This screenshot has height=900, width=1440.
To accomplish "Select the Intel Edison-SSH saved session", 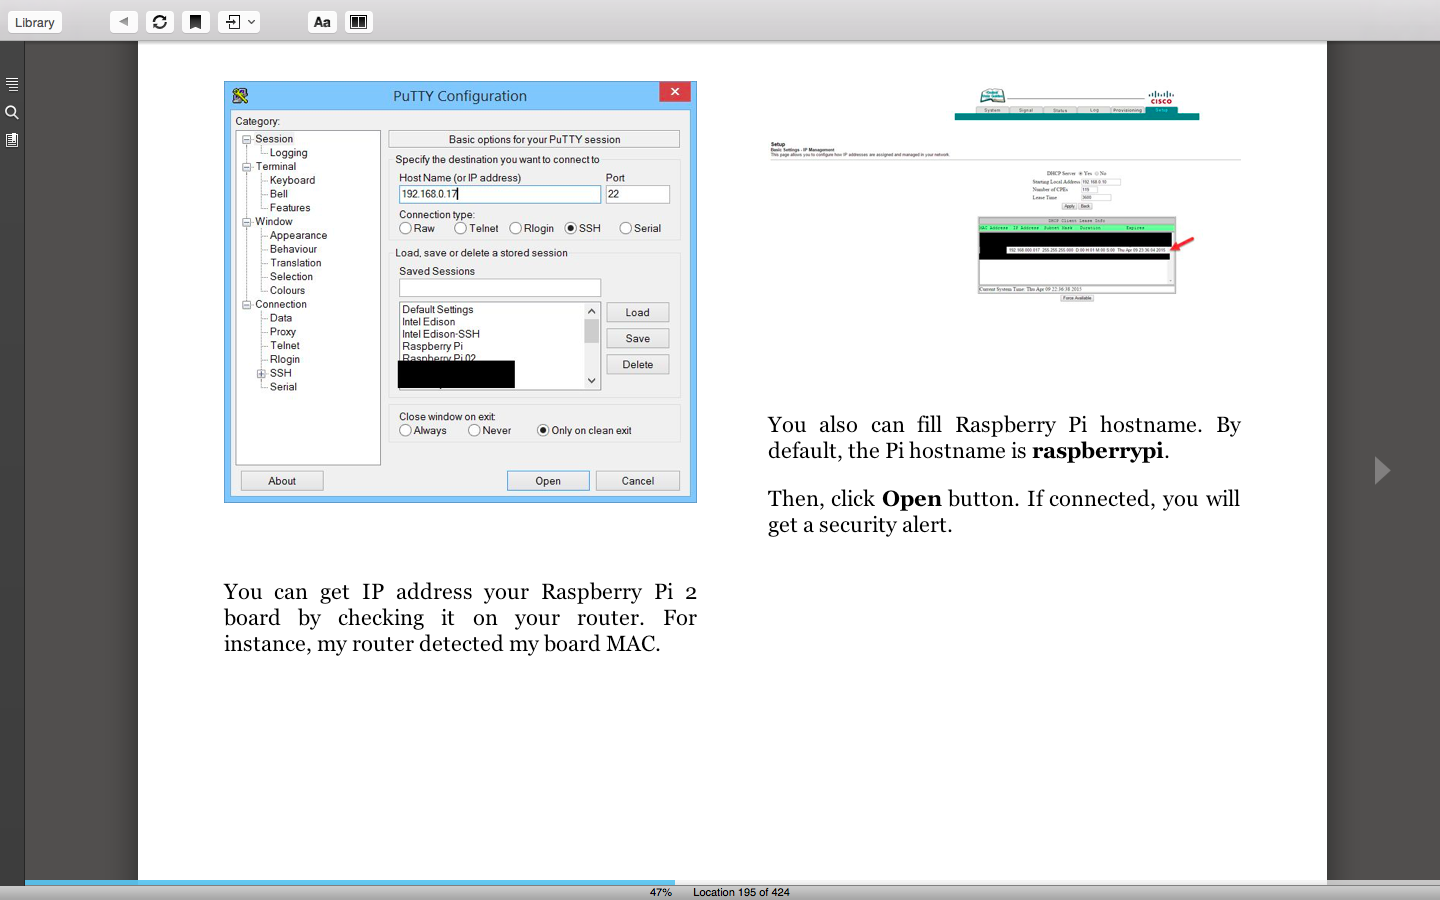I will click(441, 334).
